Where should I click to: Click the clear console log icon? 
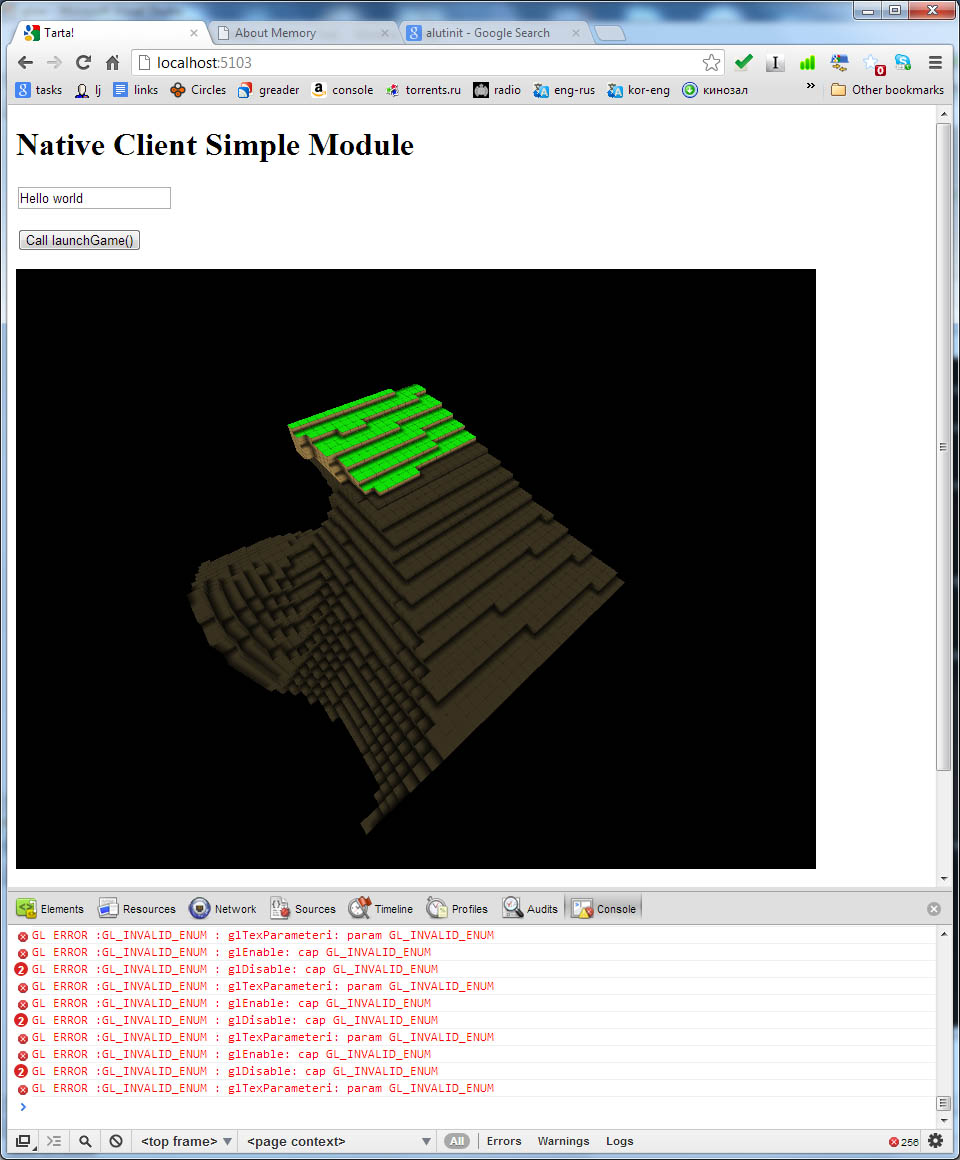point(116,1141)
